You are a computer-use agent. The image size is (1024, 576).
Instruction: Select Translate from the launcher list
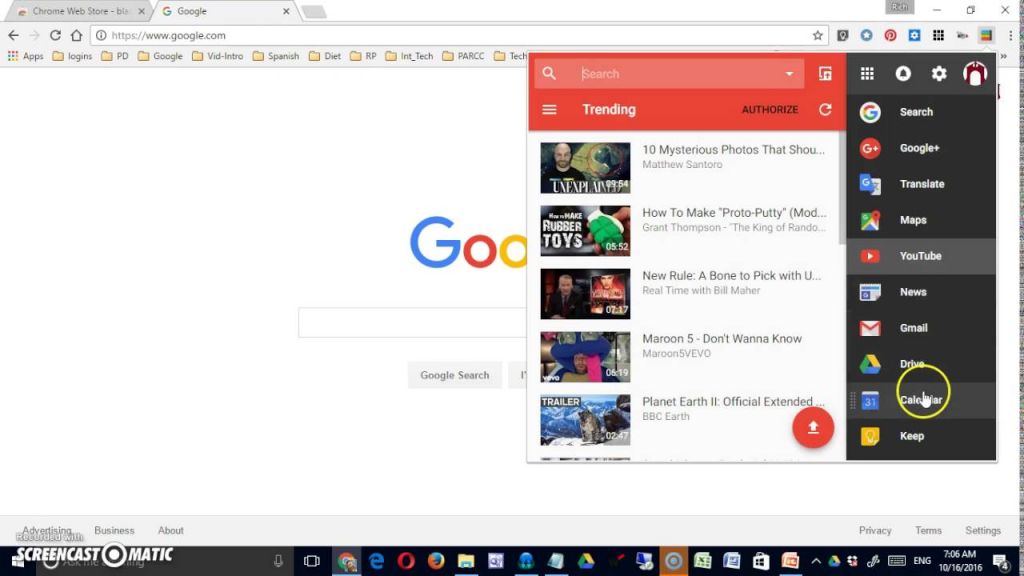click(920, 184)
